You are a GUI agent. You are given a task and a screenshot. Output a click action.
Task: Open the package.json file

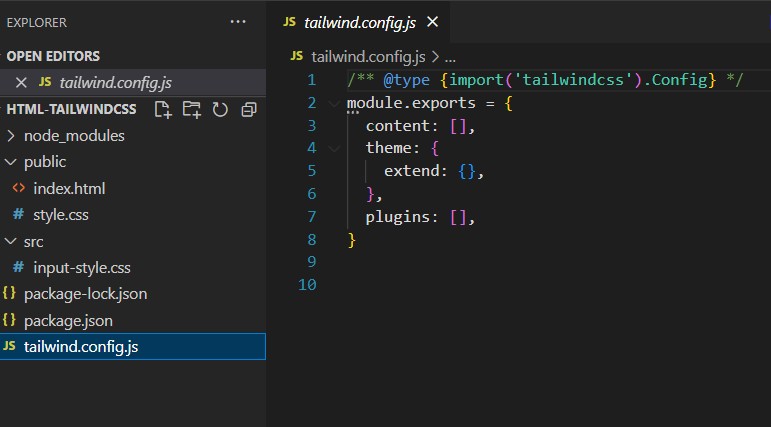pyautogui.click(x=68, y=321)
